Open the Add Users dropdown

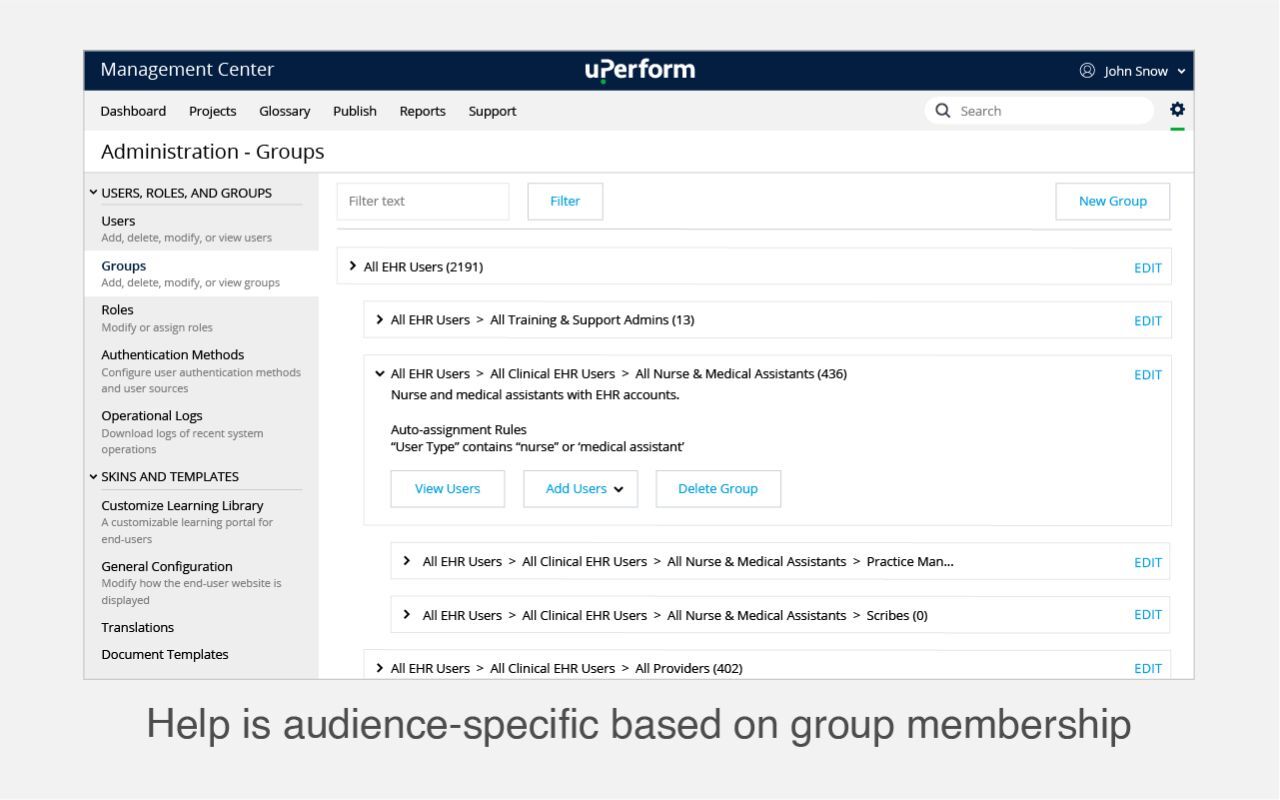pyautogui.click(x=580, y=488)
